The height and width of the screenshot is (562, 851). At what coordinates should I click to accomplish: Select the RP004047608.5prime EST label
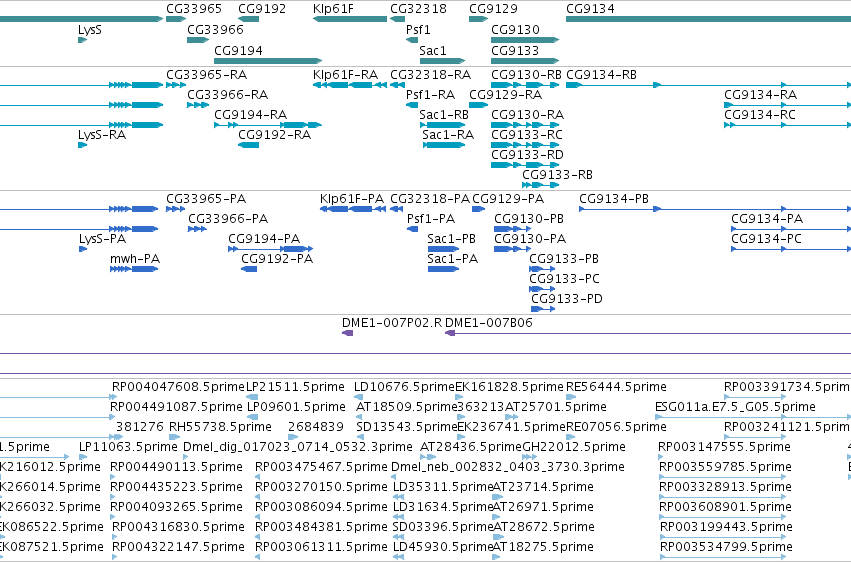179,387
